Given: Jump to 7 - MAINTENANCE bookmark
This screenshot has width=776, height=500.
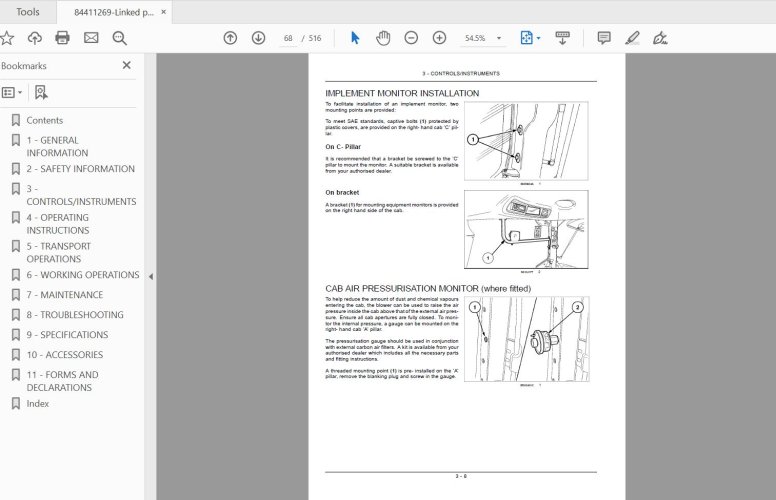Looking at the screenshot, I should pyautogui.click(x=64, y=295).
